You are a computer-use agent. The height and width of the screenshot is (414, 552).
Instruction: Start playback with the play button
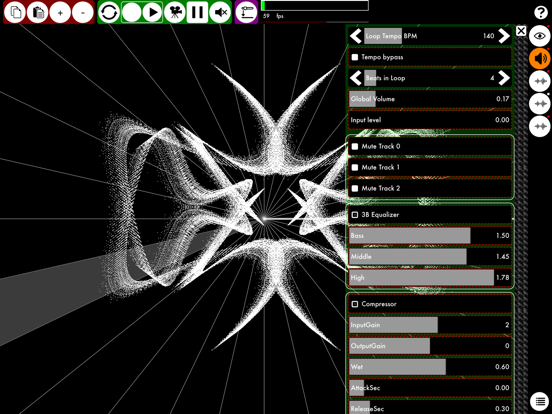click(153, 12)
